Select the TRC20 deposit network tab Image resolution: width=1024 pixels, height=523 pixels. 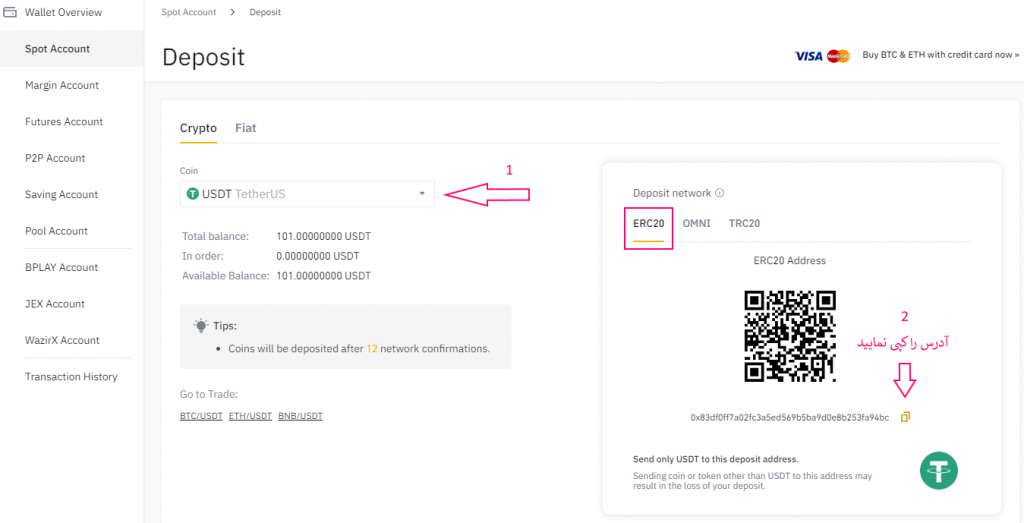[x=744, y=223]
